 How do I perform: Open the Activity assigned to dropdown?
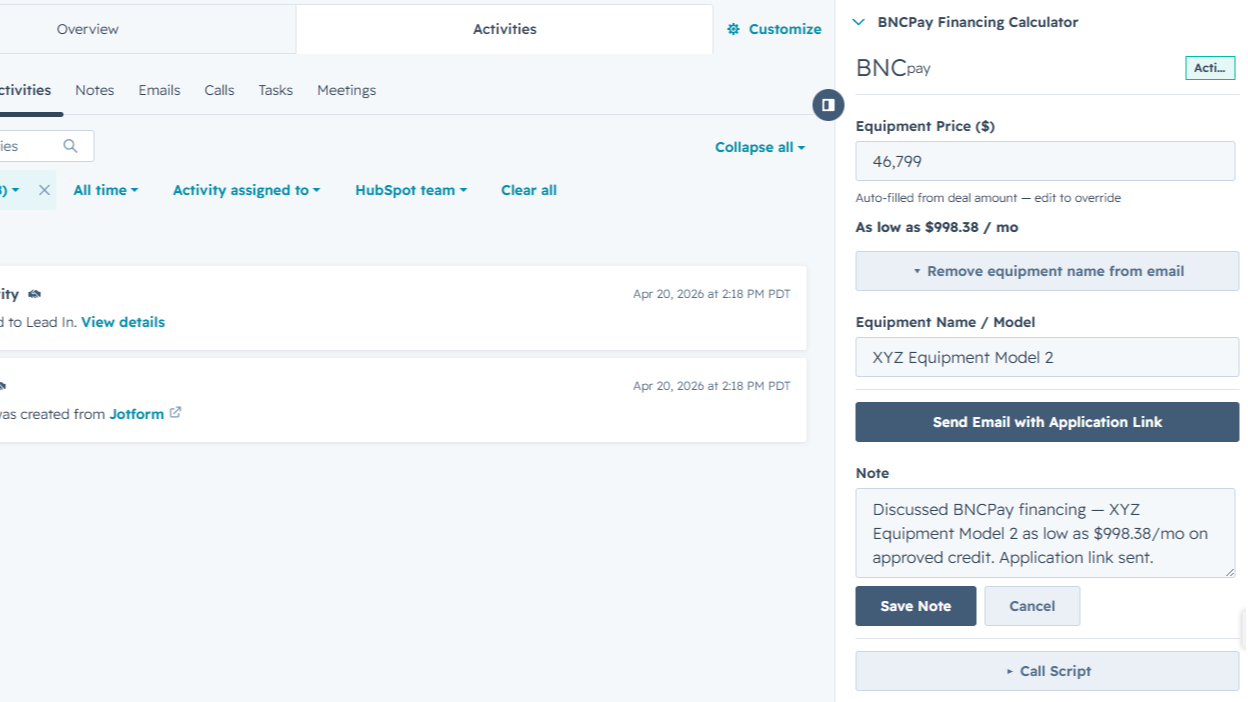[x=246, y=190]
